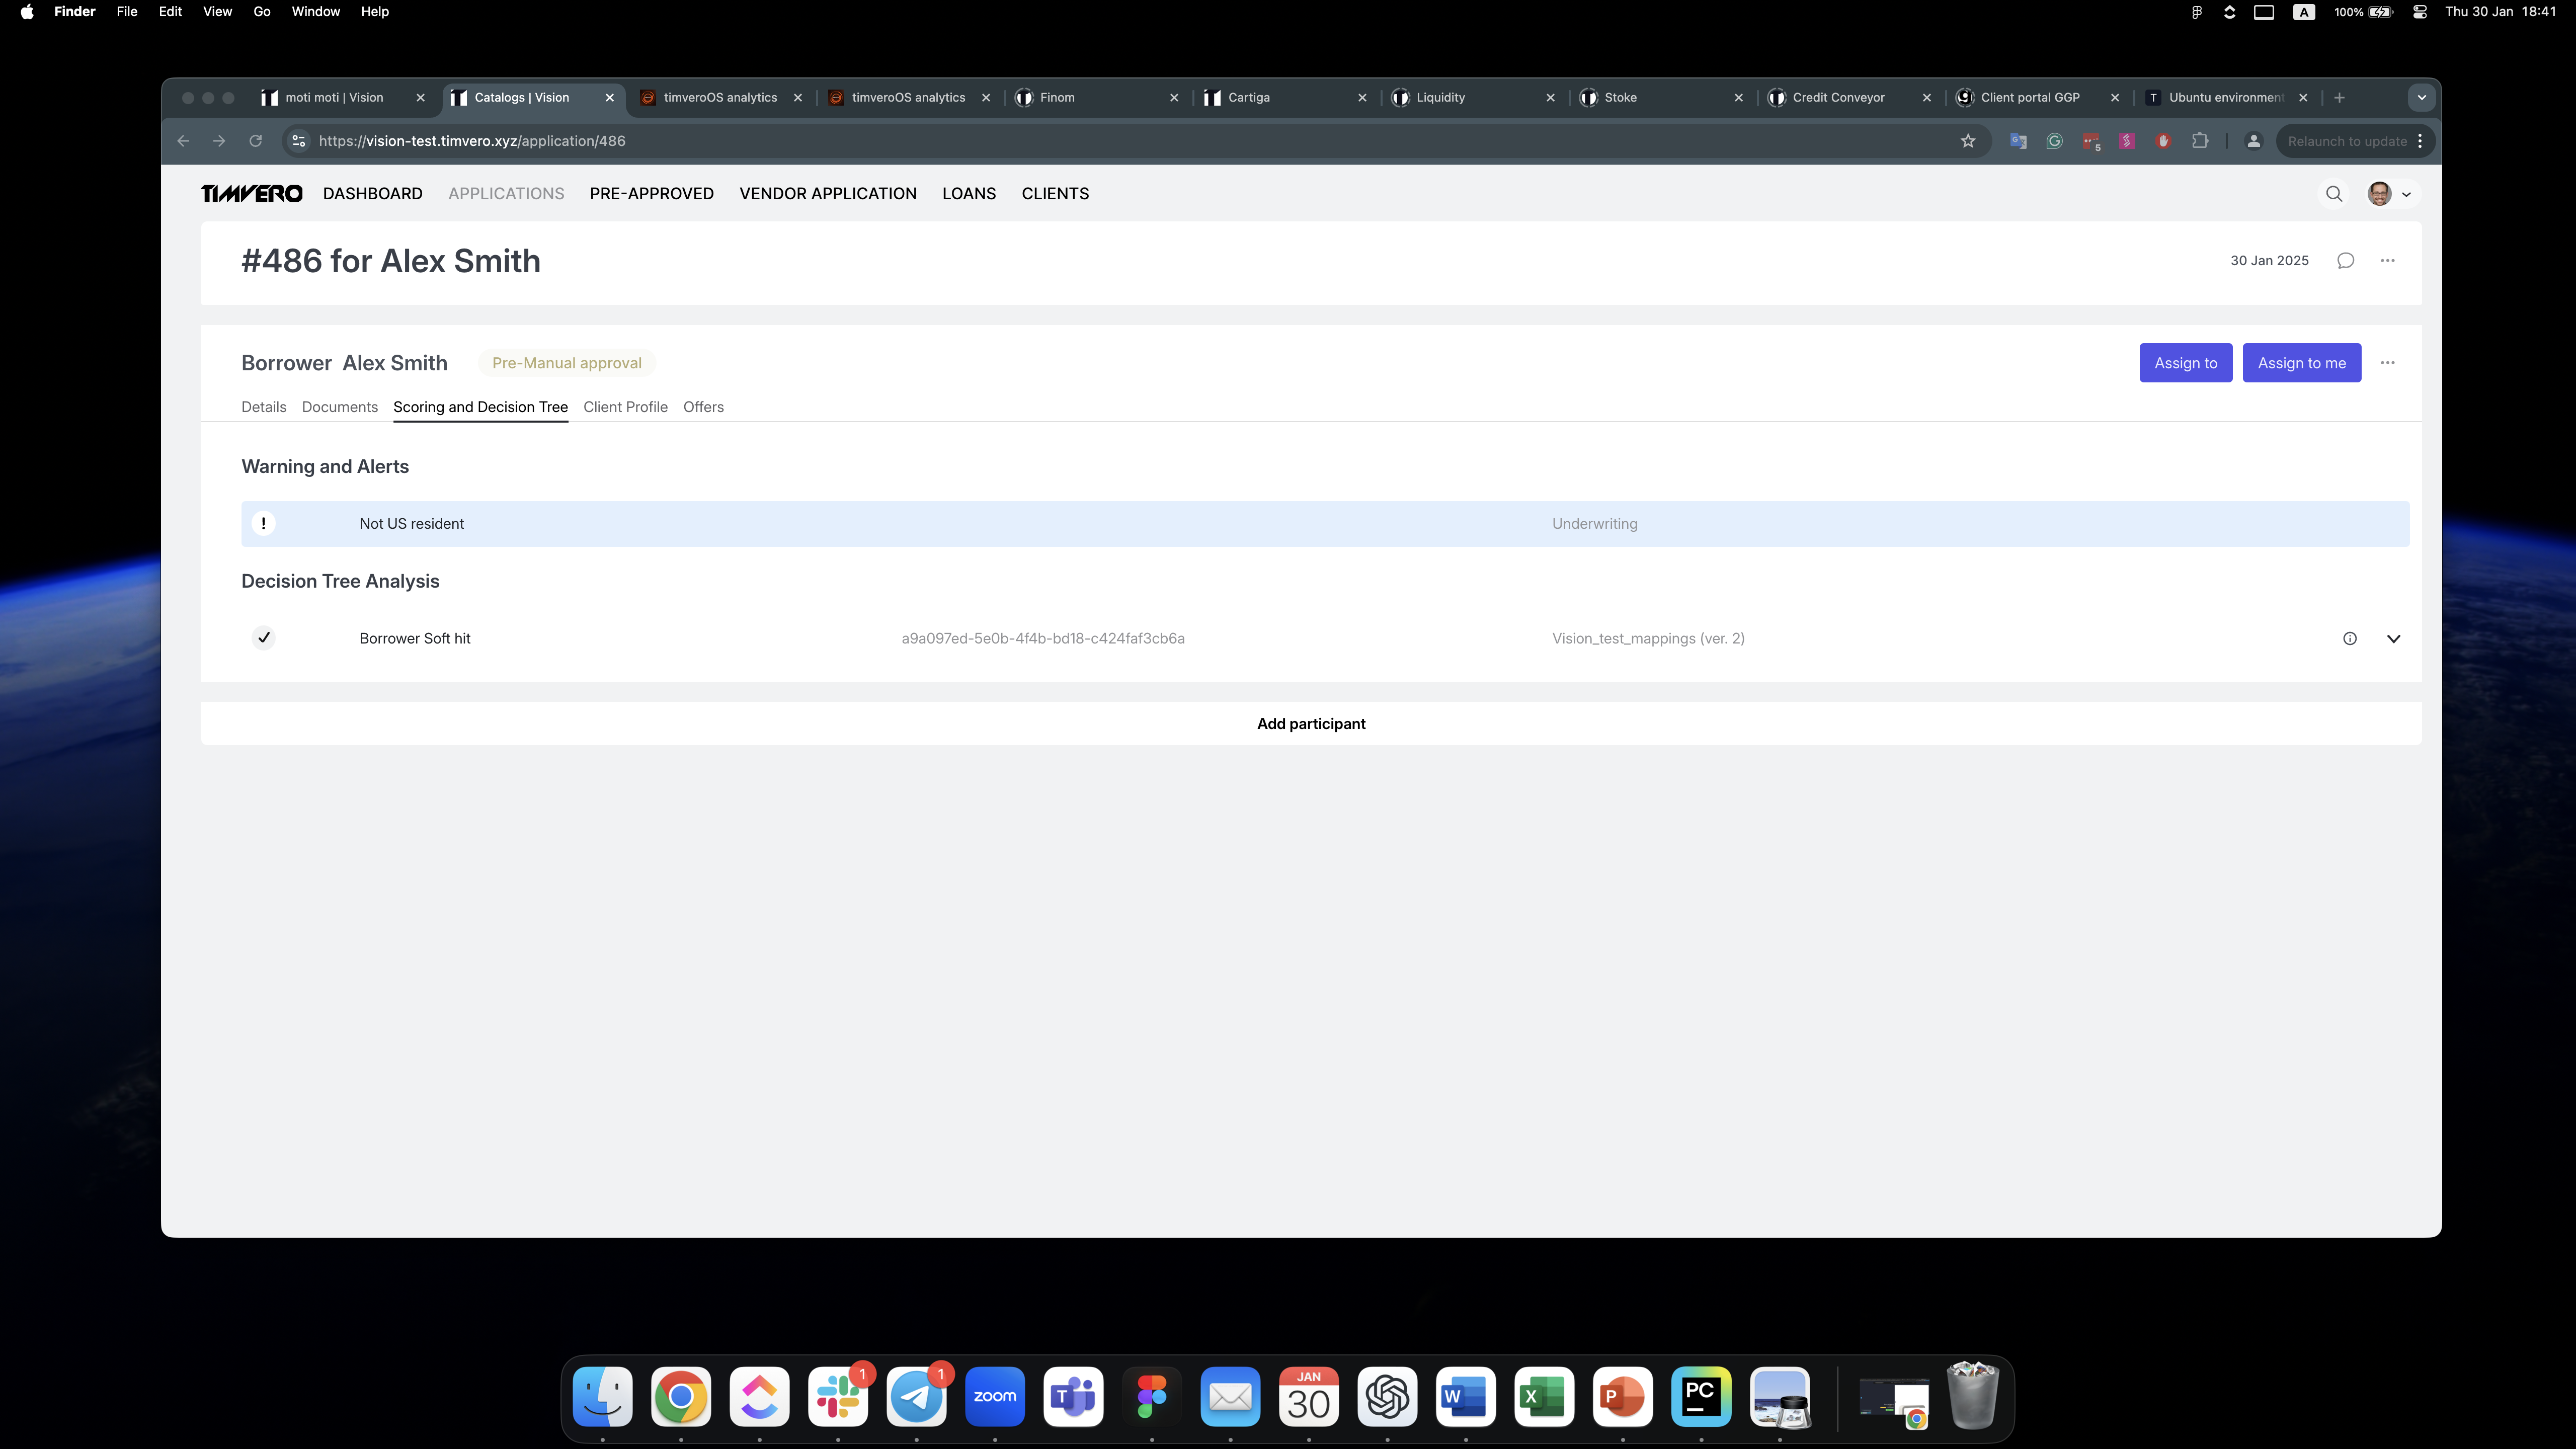Click the browser address bar URL
The width and height of the screenshot is (2576, 1449).
(x=472, y=141)
